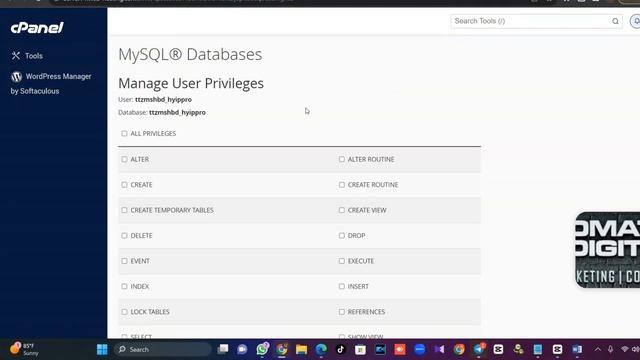640x360 pixels.
Task: Open File Explorer from the taskbar
Action: coord(302,349)
